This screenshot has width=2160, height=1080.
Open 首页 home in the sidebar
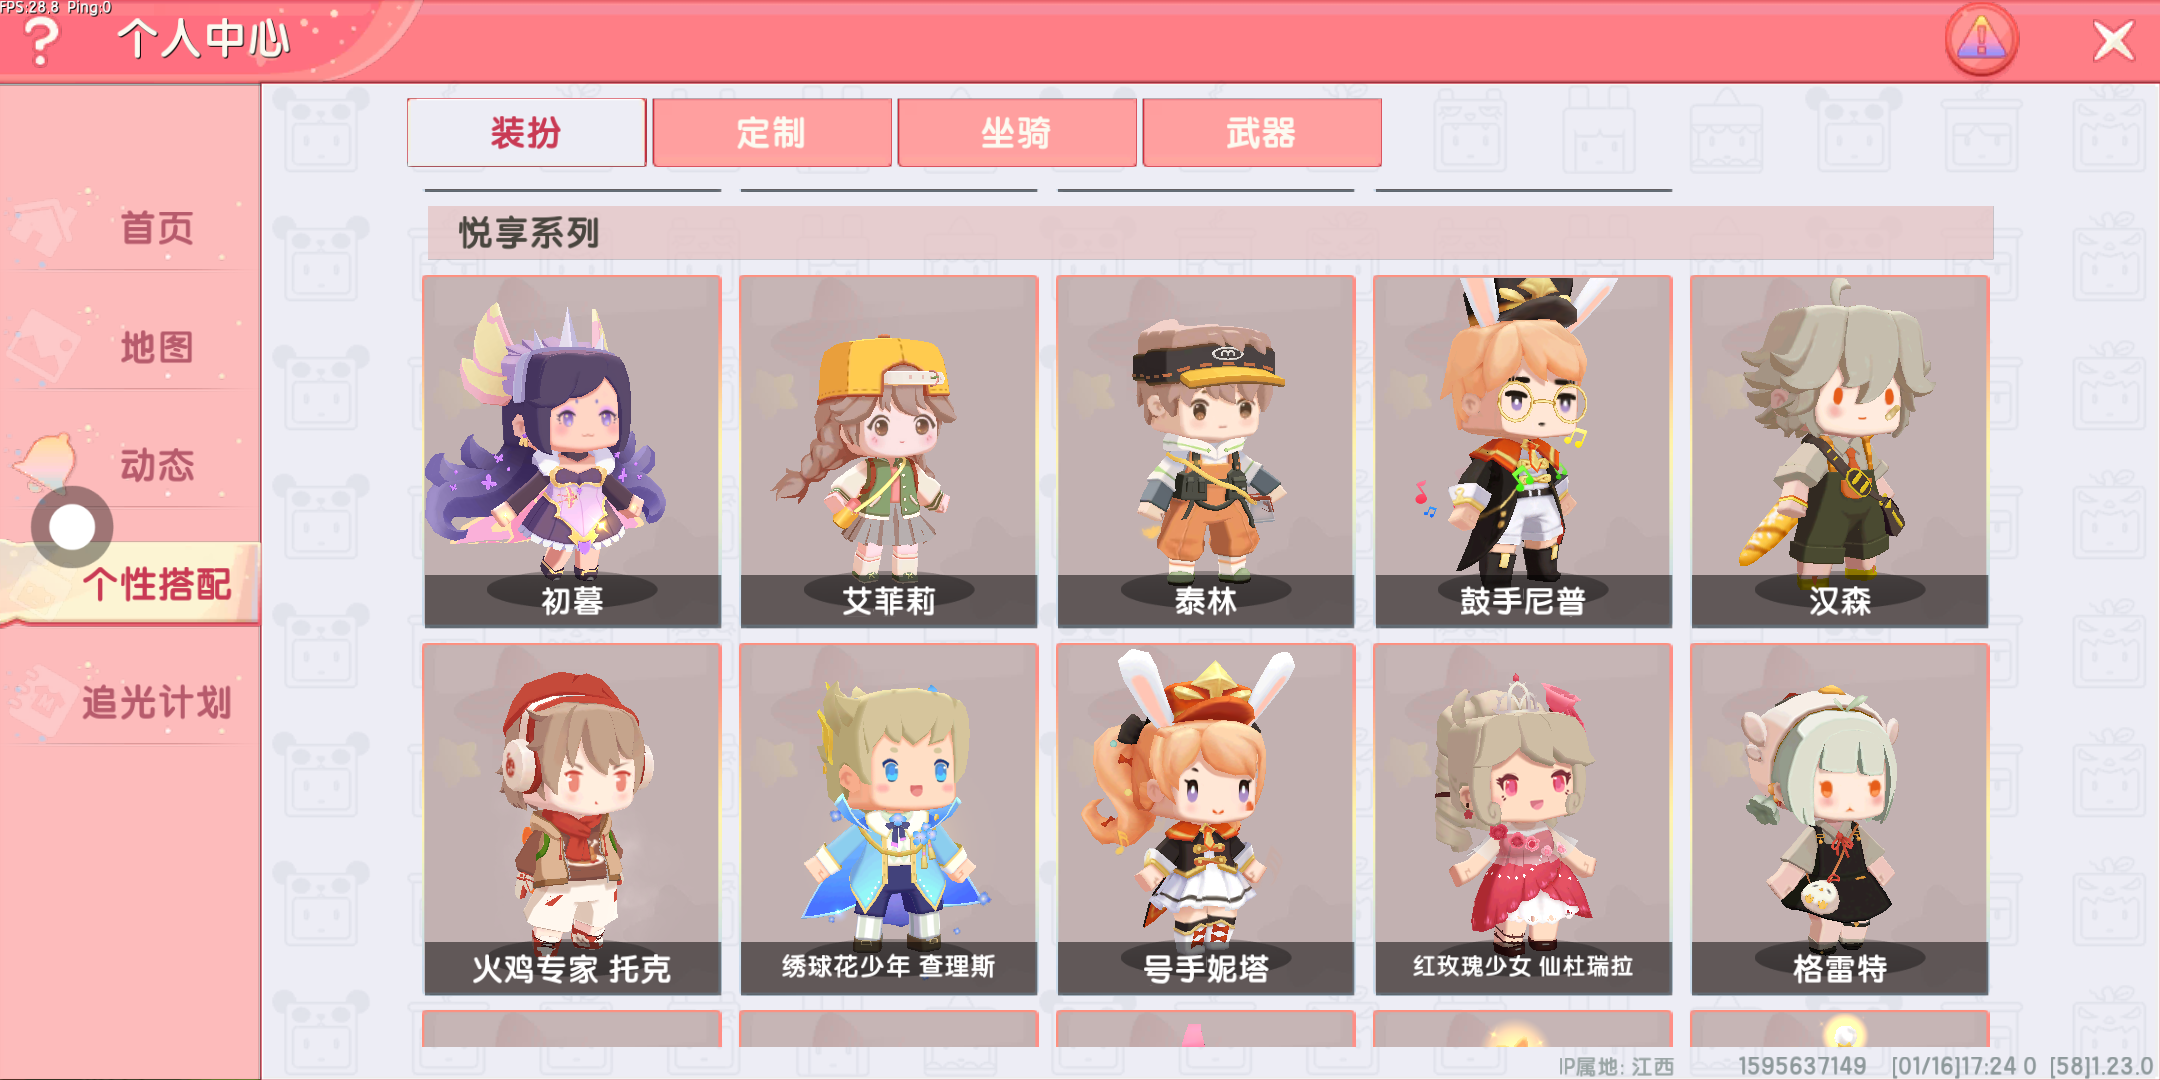click(x=130, y=228)
